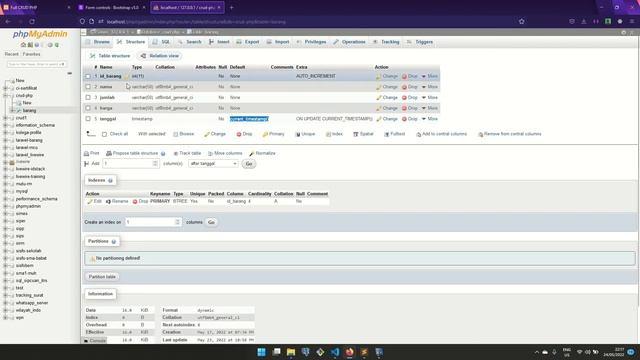Click Add to central columns

pyautogui.click(x=441, y=134)
